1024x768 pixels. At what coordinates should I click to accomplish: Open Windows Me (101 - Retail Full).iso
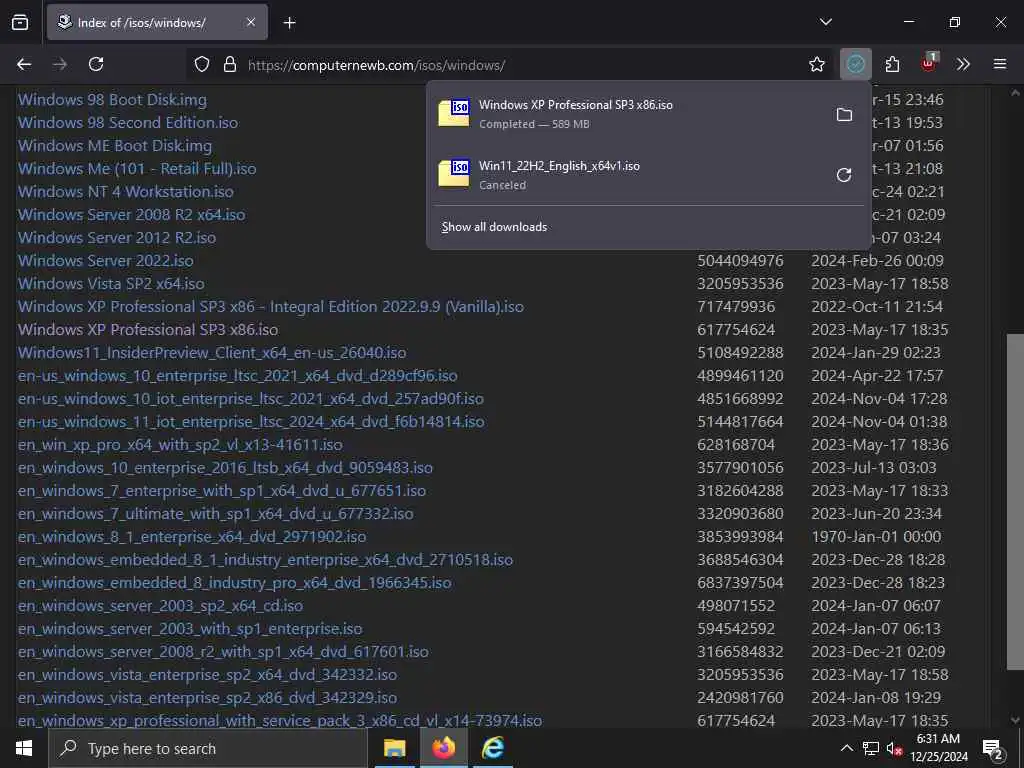(137, 168)
